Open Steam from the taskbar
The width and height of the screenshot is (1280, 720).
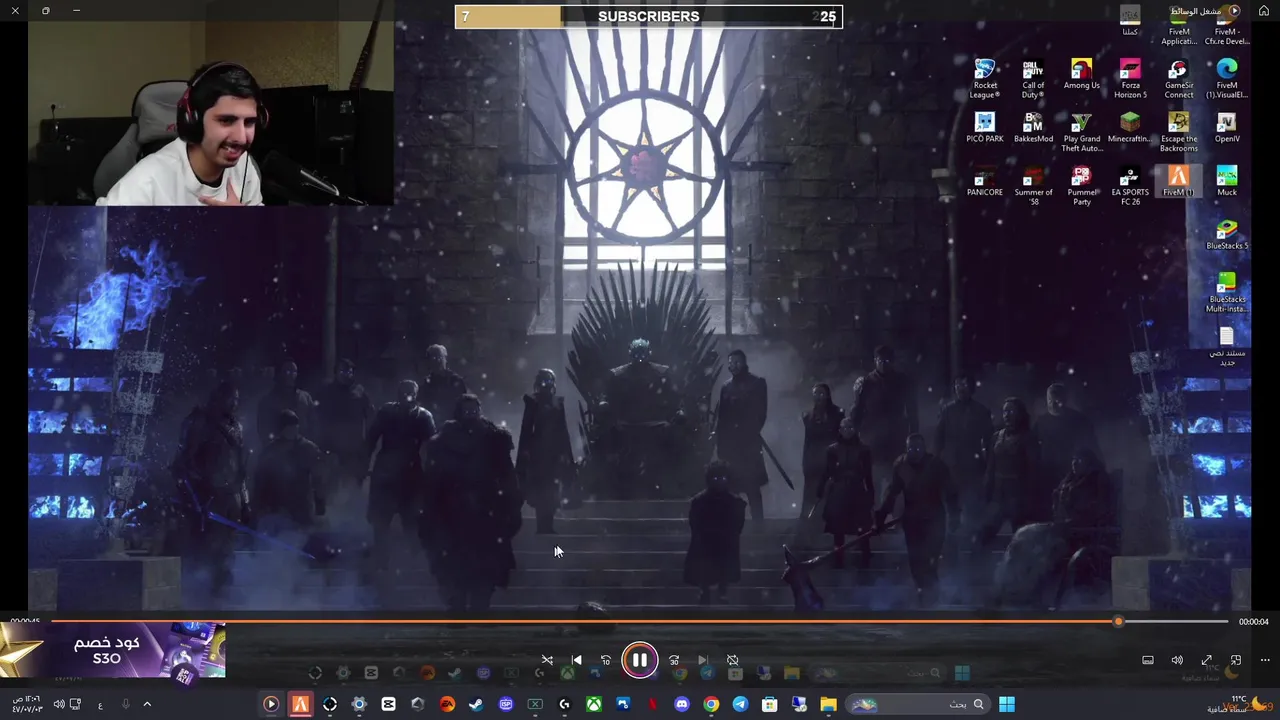[x=476, y=704]
